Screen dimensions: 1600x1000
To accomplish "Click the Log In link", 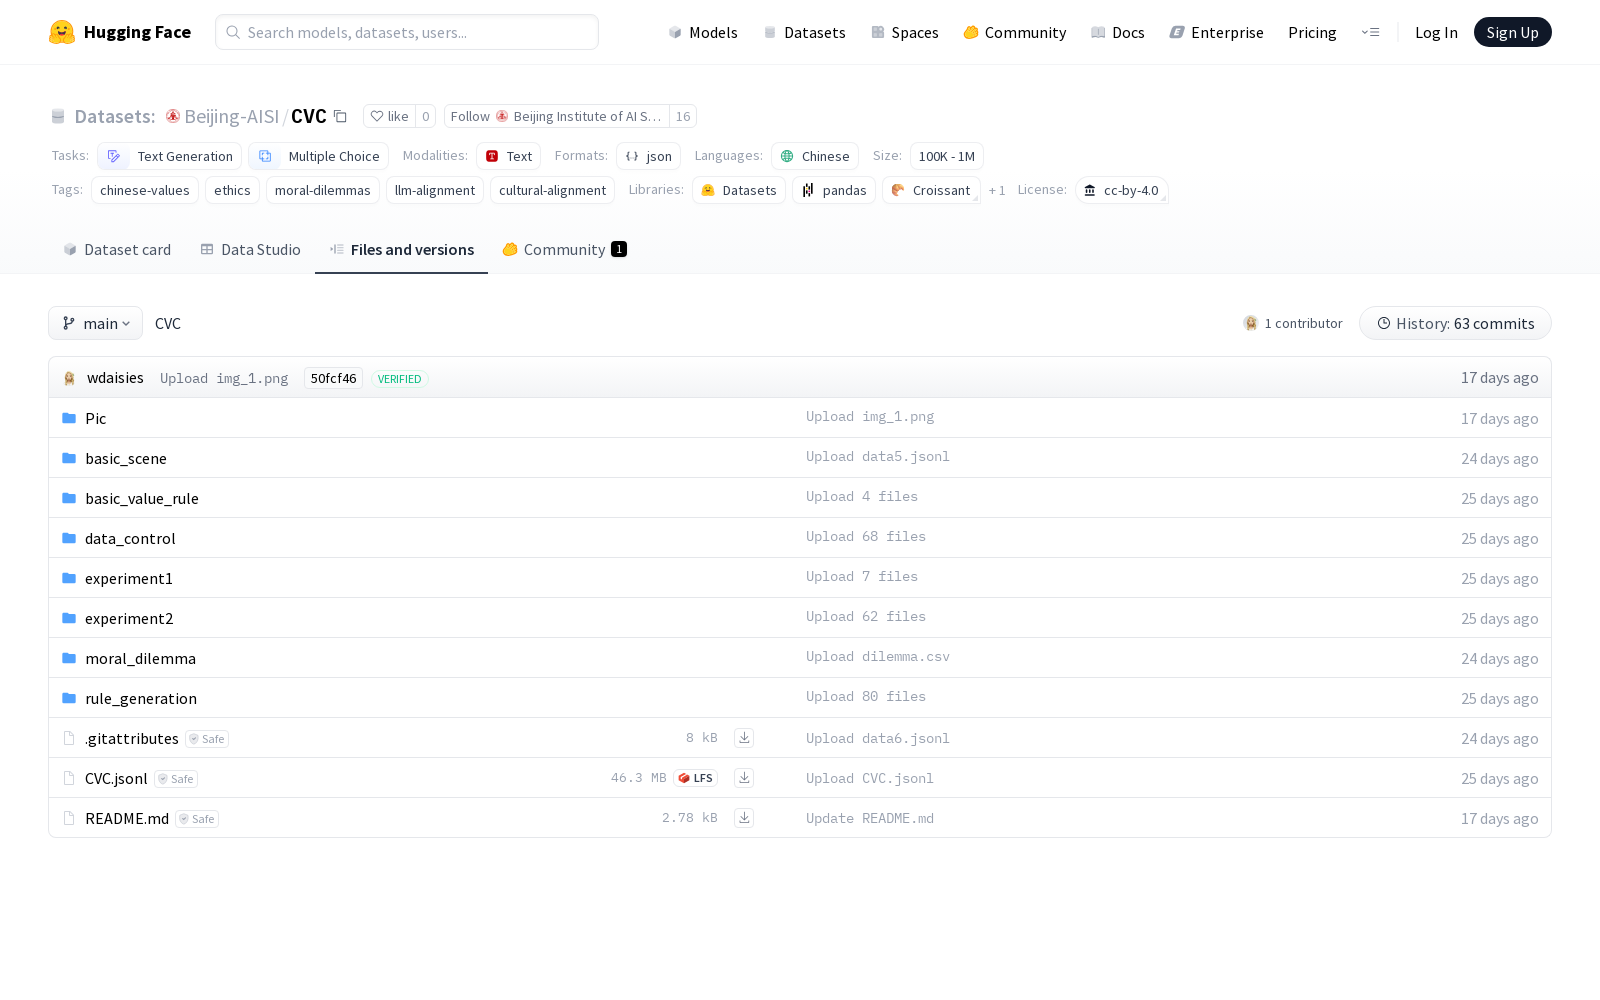I will 1436,32.
